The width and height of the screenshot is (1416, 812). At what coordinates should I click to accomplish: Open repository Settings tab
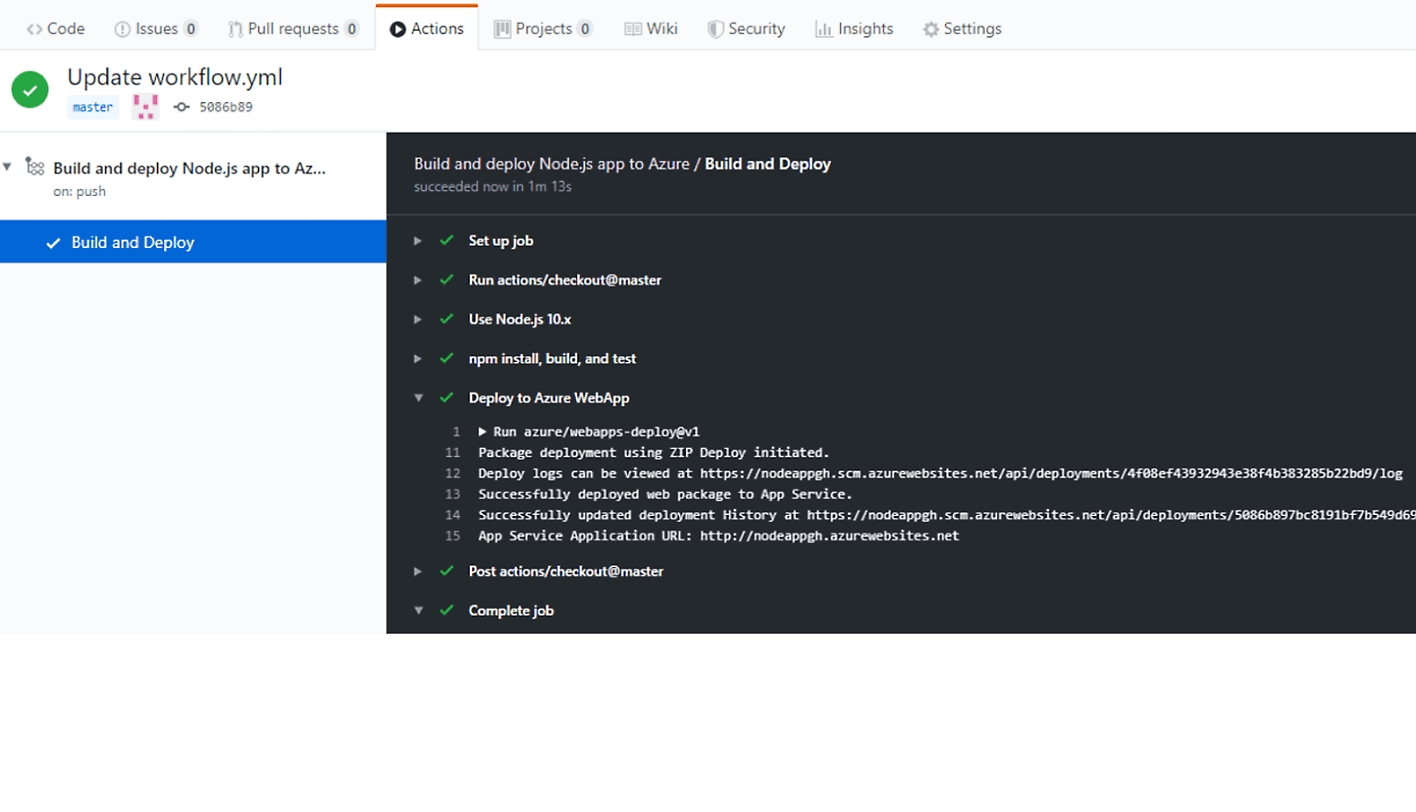[x=962, y=29]
